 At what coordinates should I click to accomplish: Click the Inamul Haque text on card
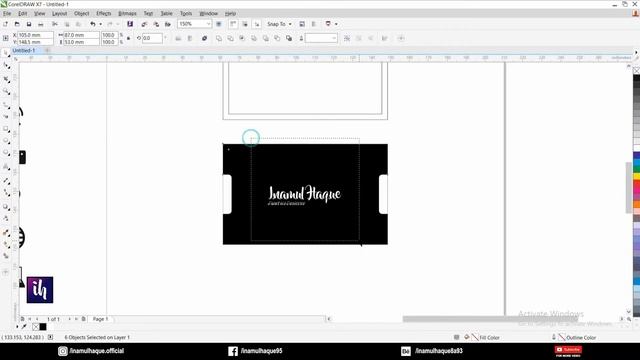[304, 193]
